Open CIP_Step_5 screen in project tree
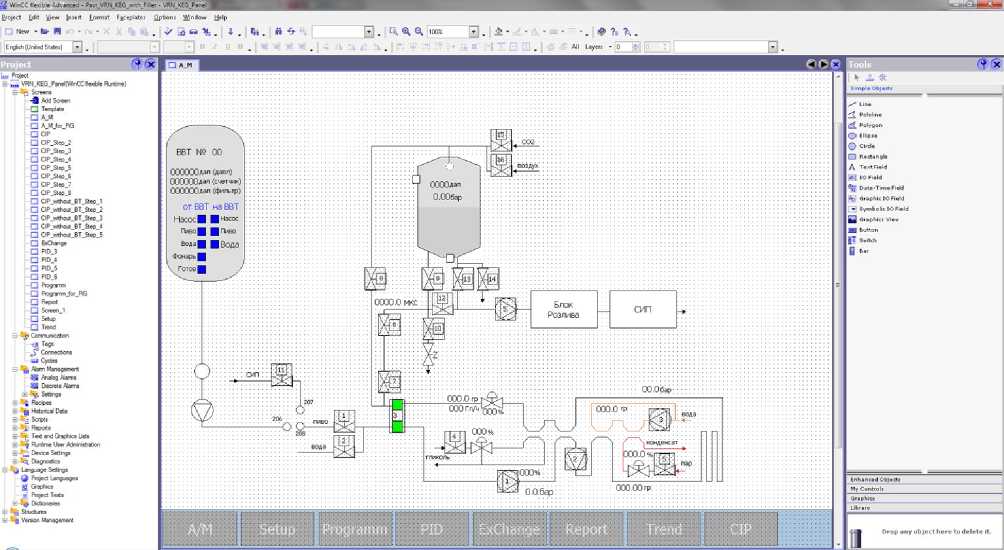Screen dimensions: 1004x550 tap(55, 168)
